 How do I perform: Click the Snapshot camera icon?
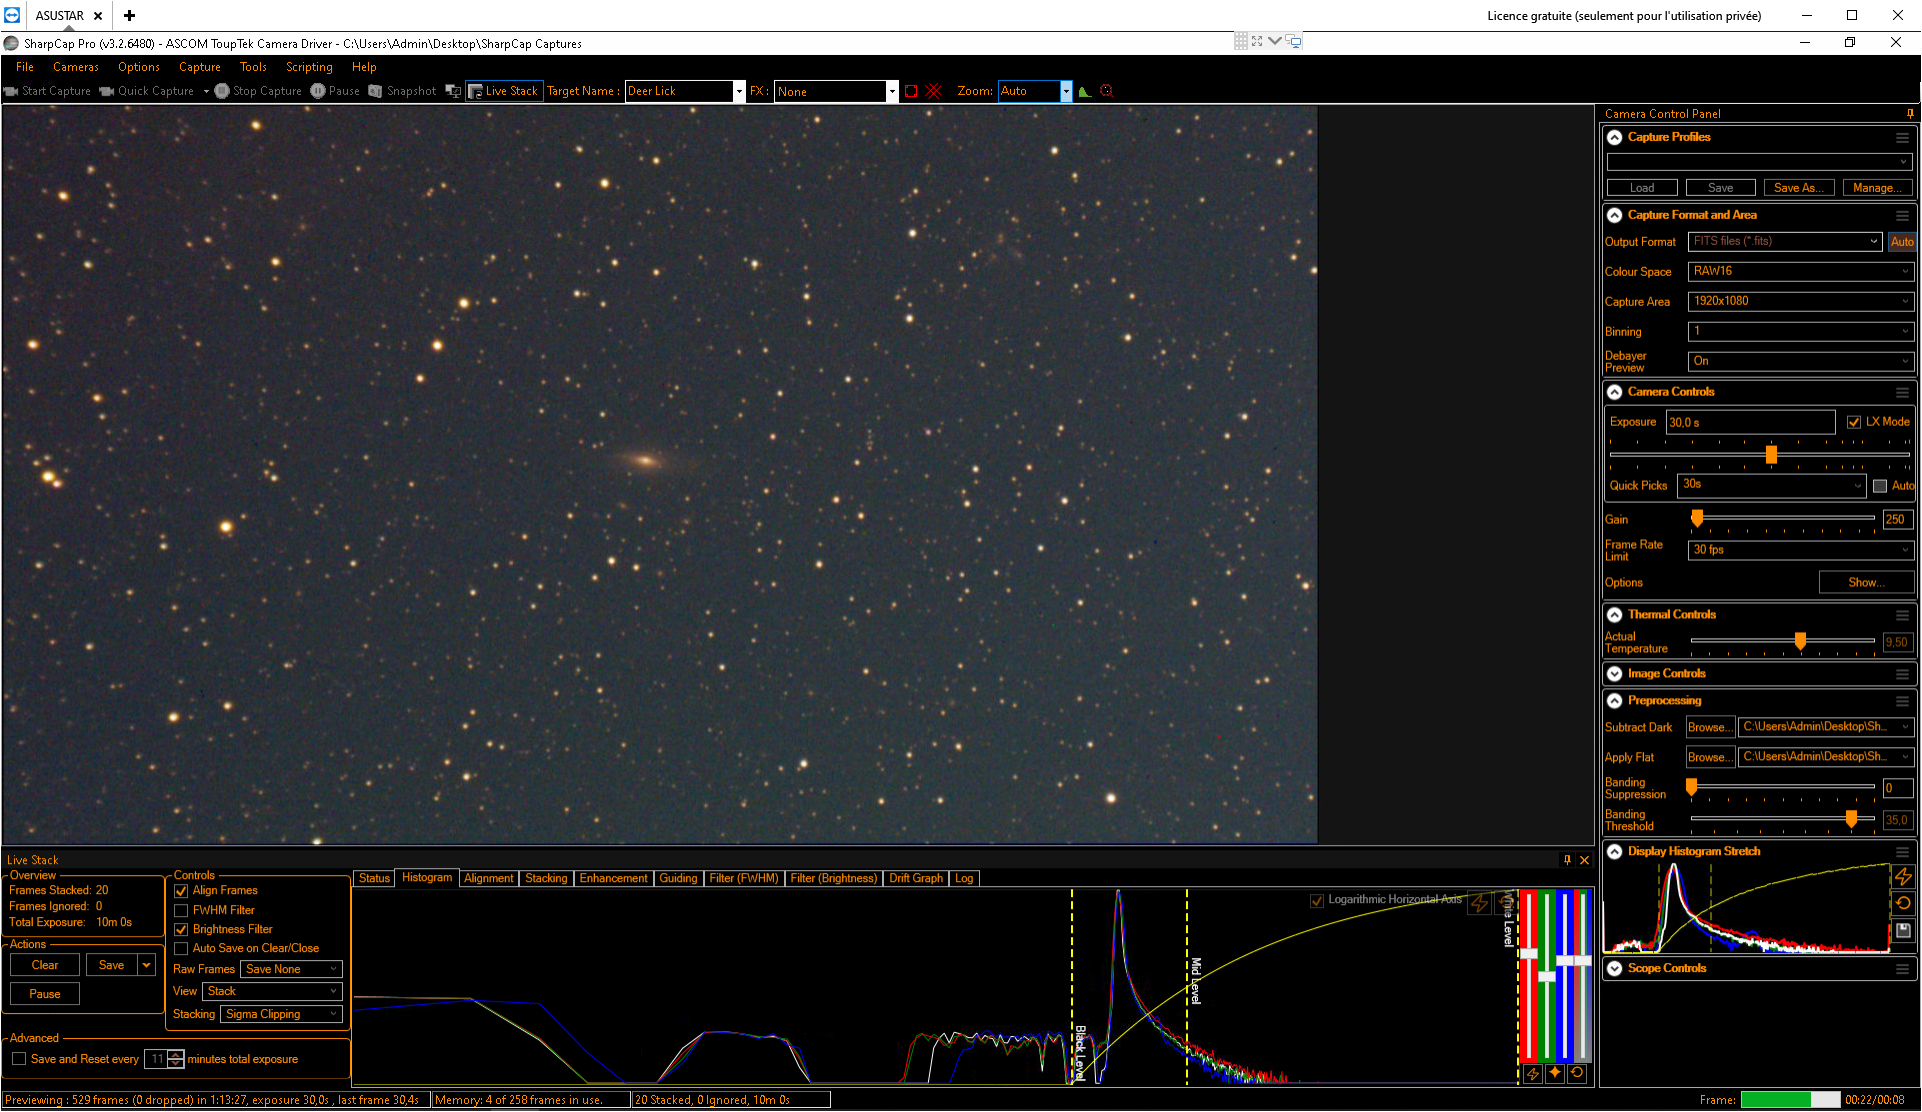375,91
